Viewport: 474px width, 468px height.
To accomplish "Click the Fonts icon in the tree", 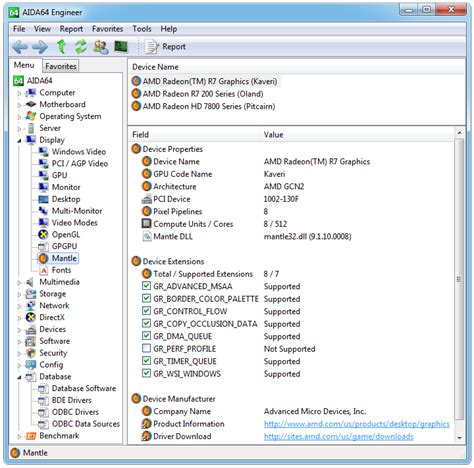I will (43, 270).
